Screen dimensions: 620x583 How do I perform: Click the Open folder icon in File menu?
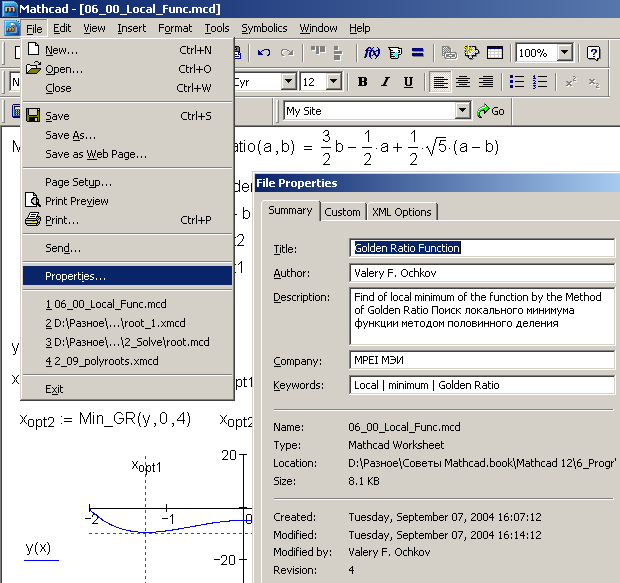coord(33,68)
